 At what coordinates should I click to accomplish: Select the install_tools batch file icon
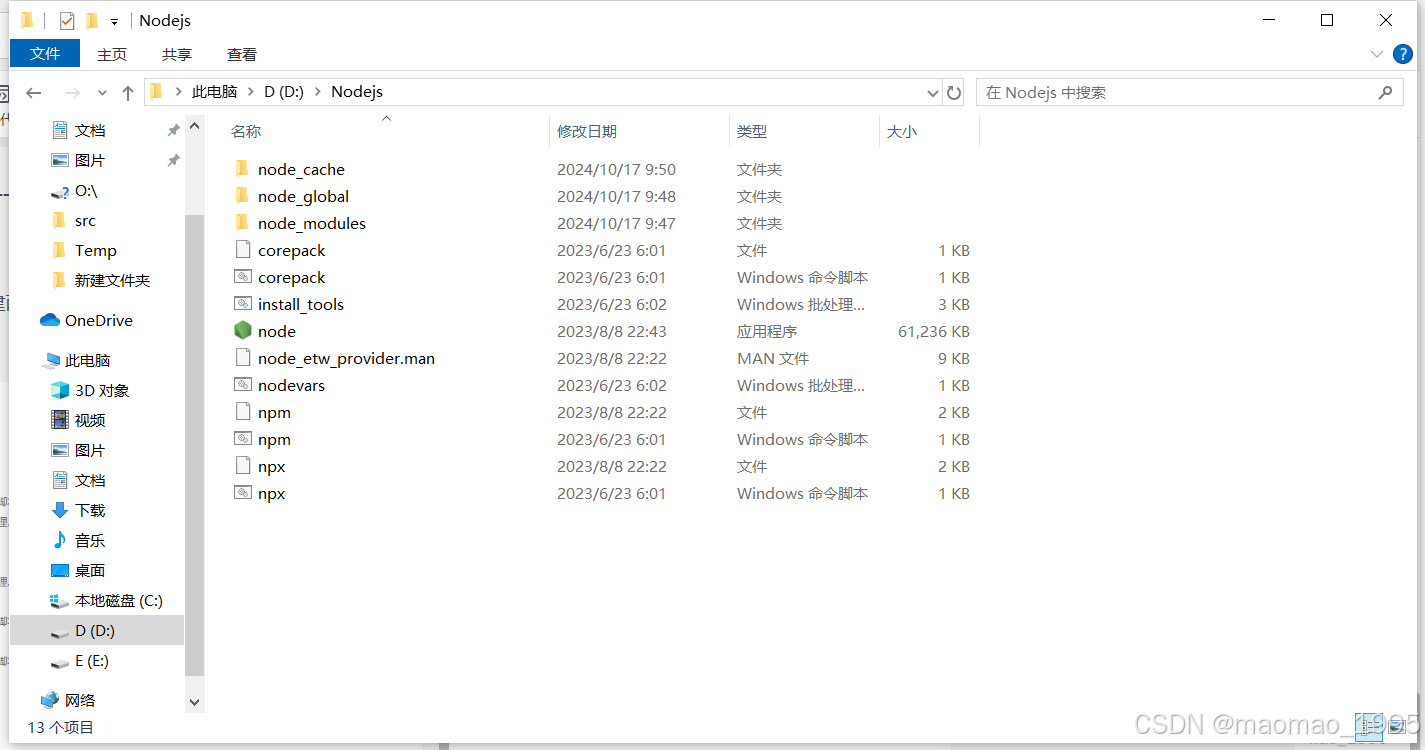242,304
